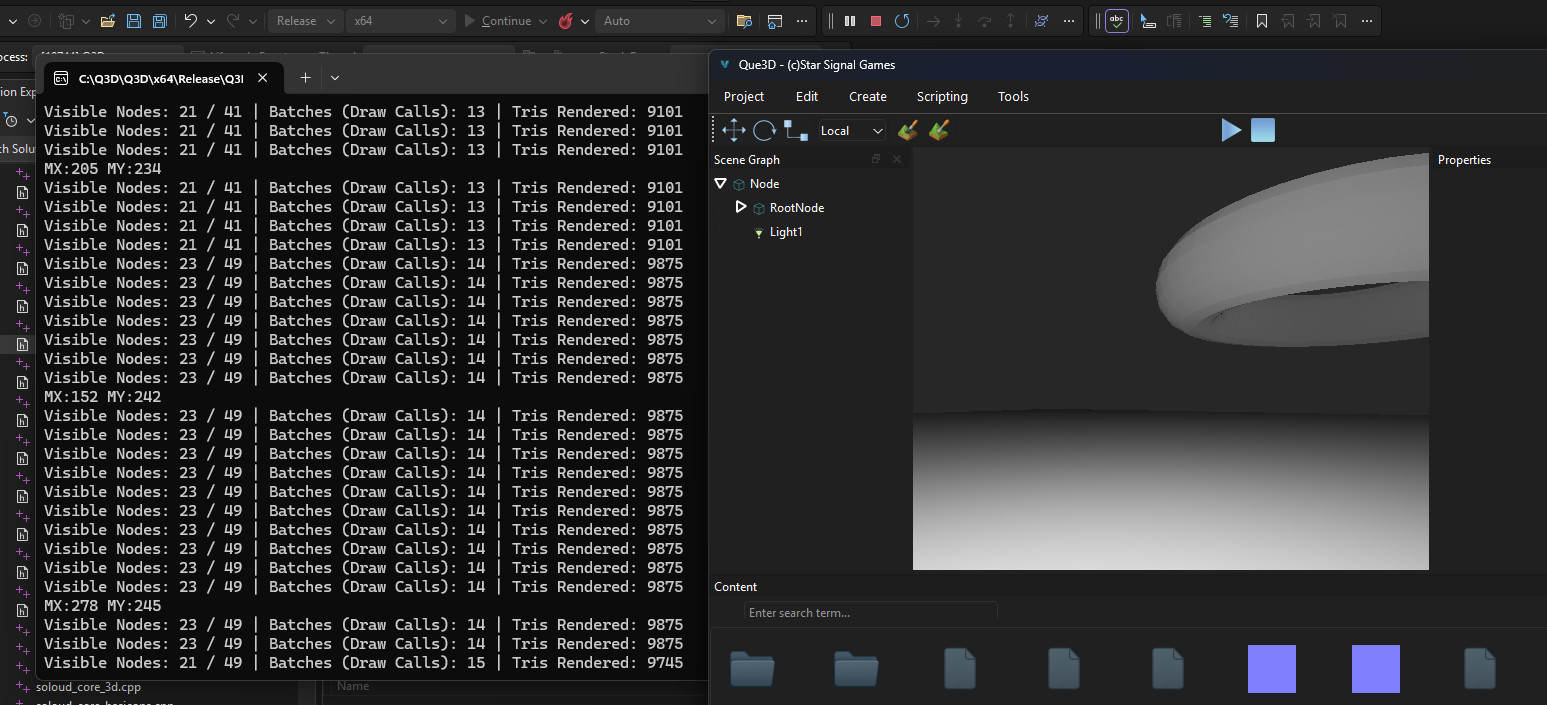Close the Q3D terminal tab
This screenshot has height=705, width=1547.
263,78
